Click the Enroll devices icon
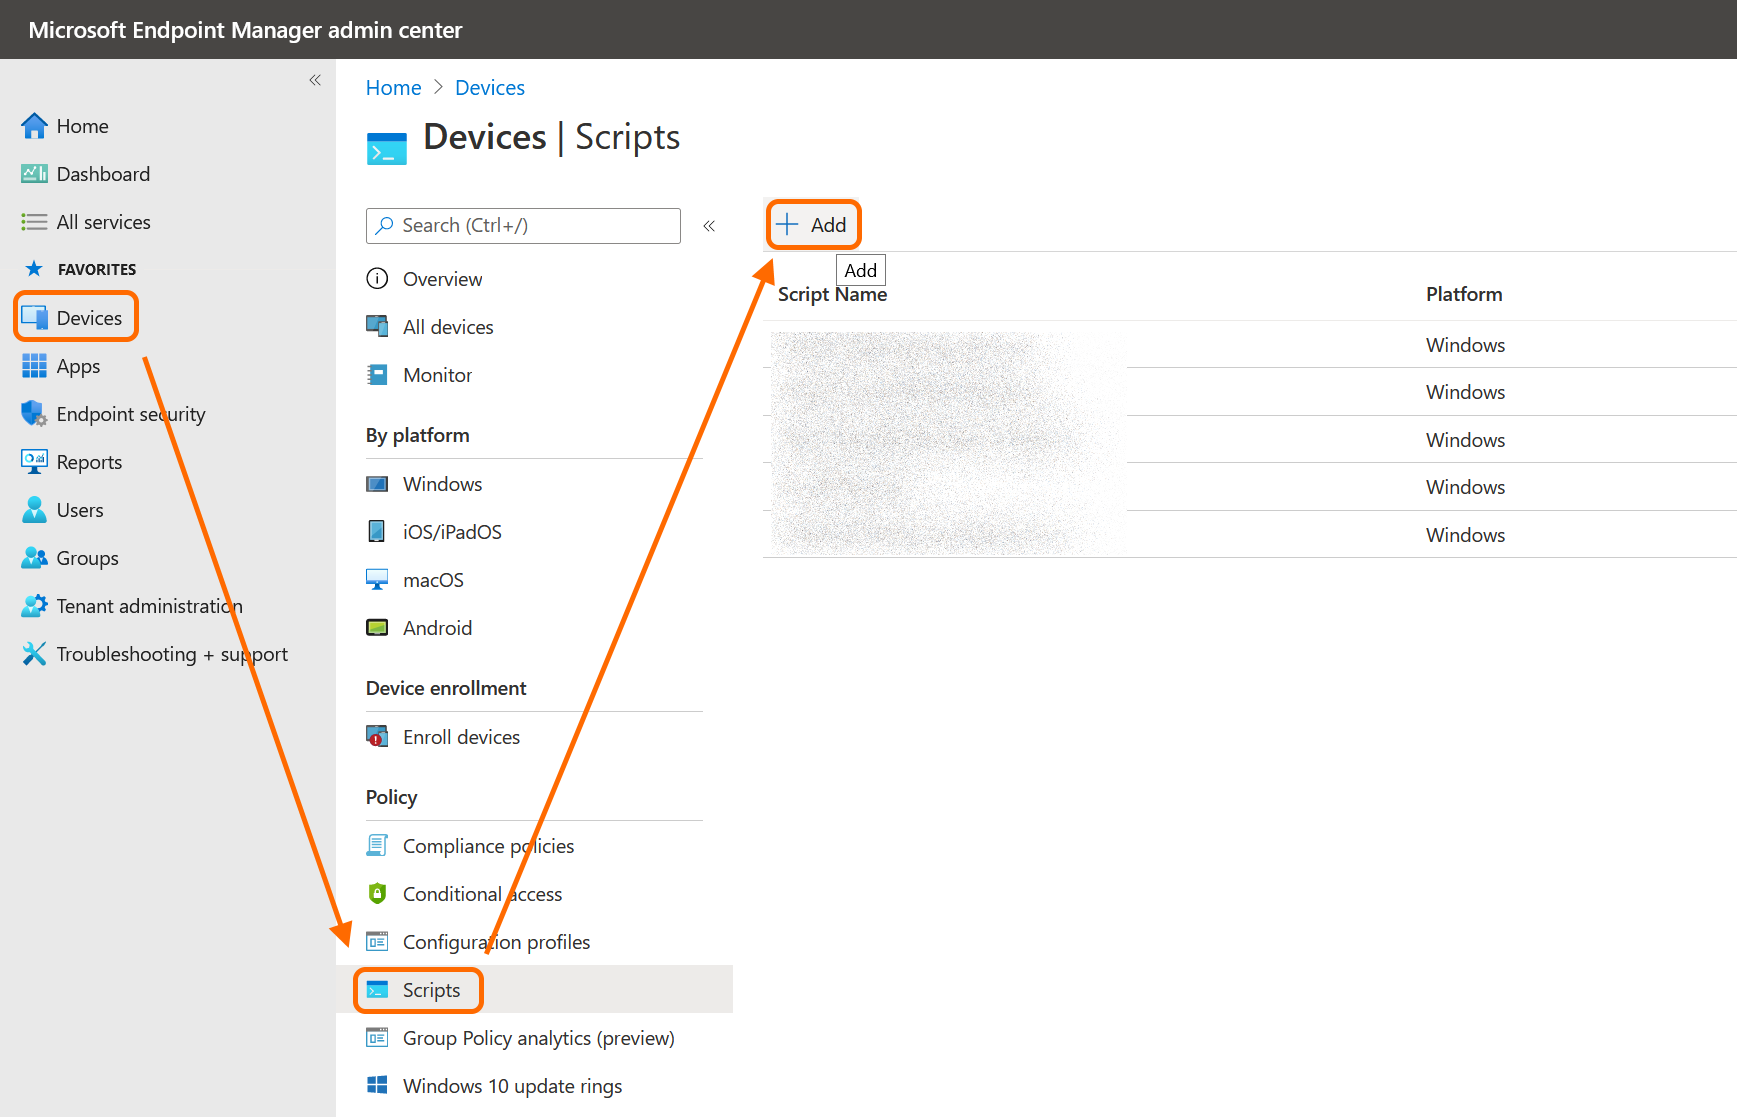 click(x=377, y=737)
